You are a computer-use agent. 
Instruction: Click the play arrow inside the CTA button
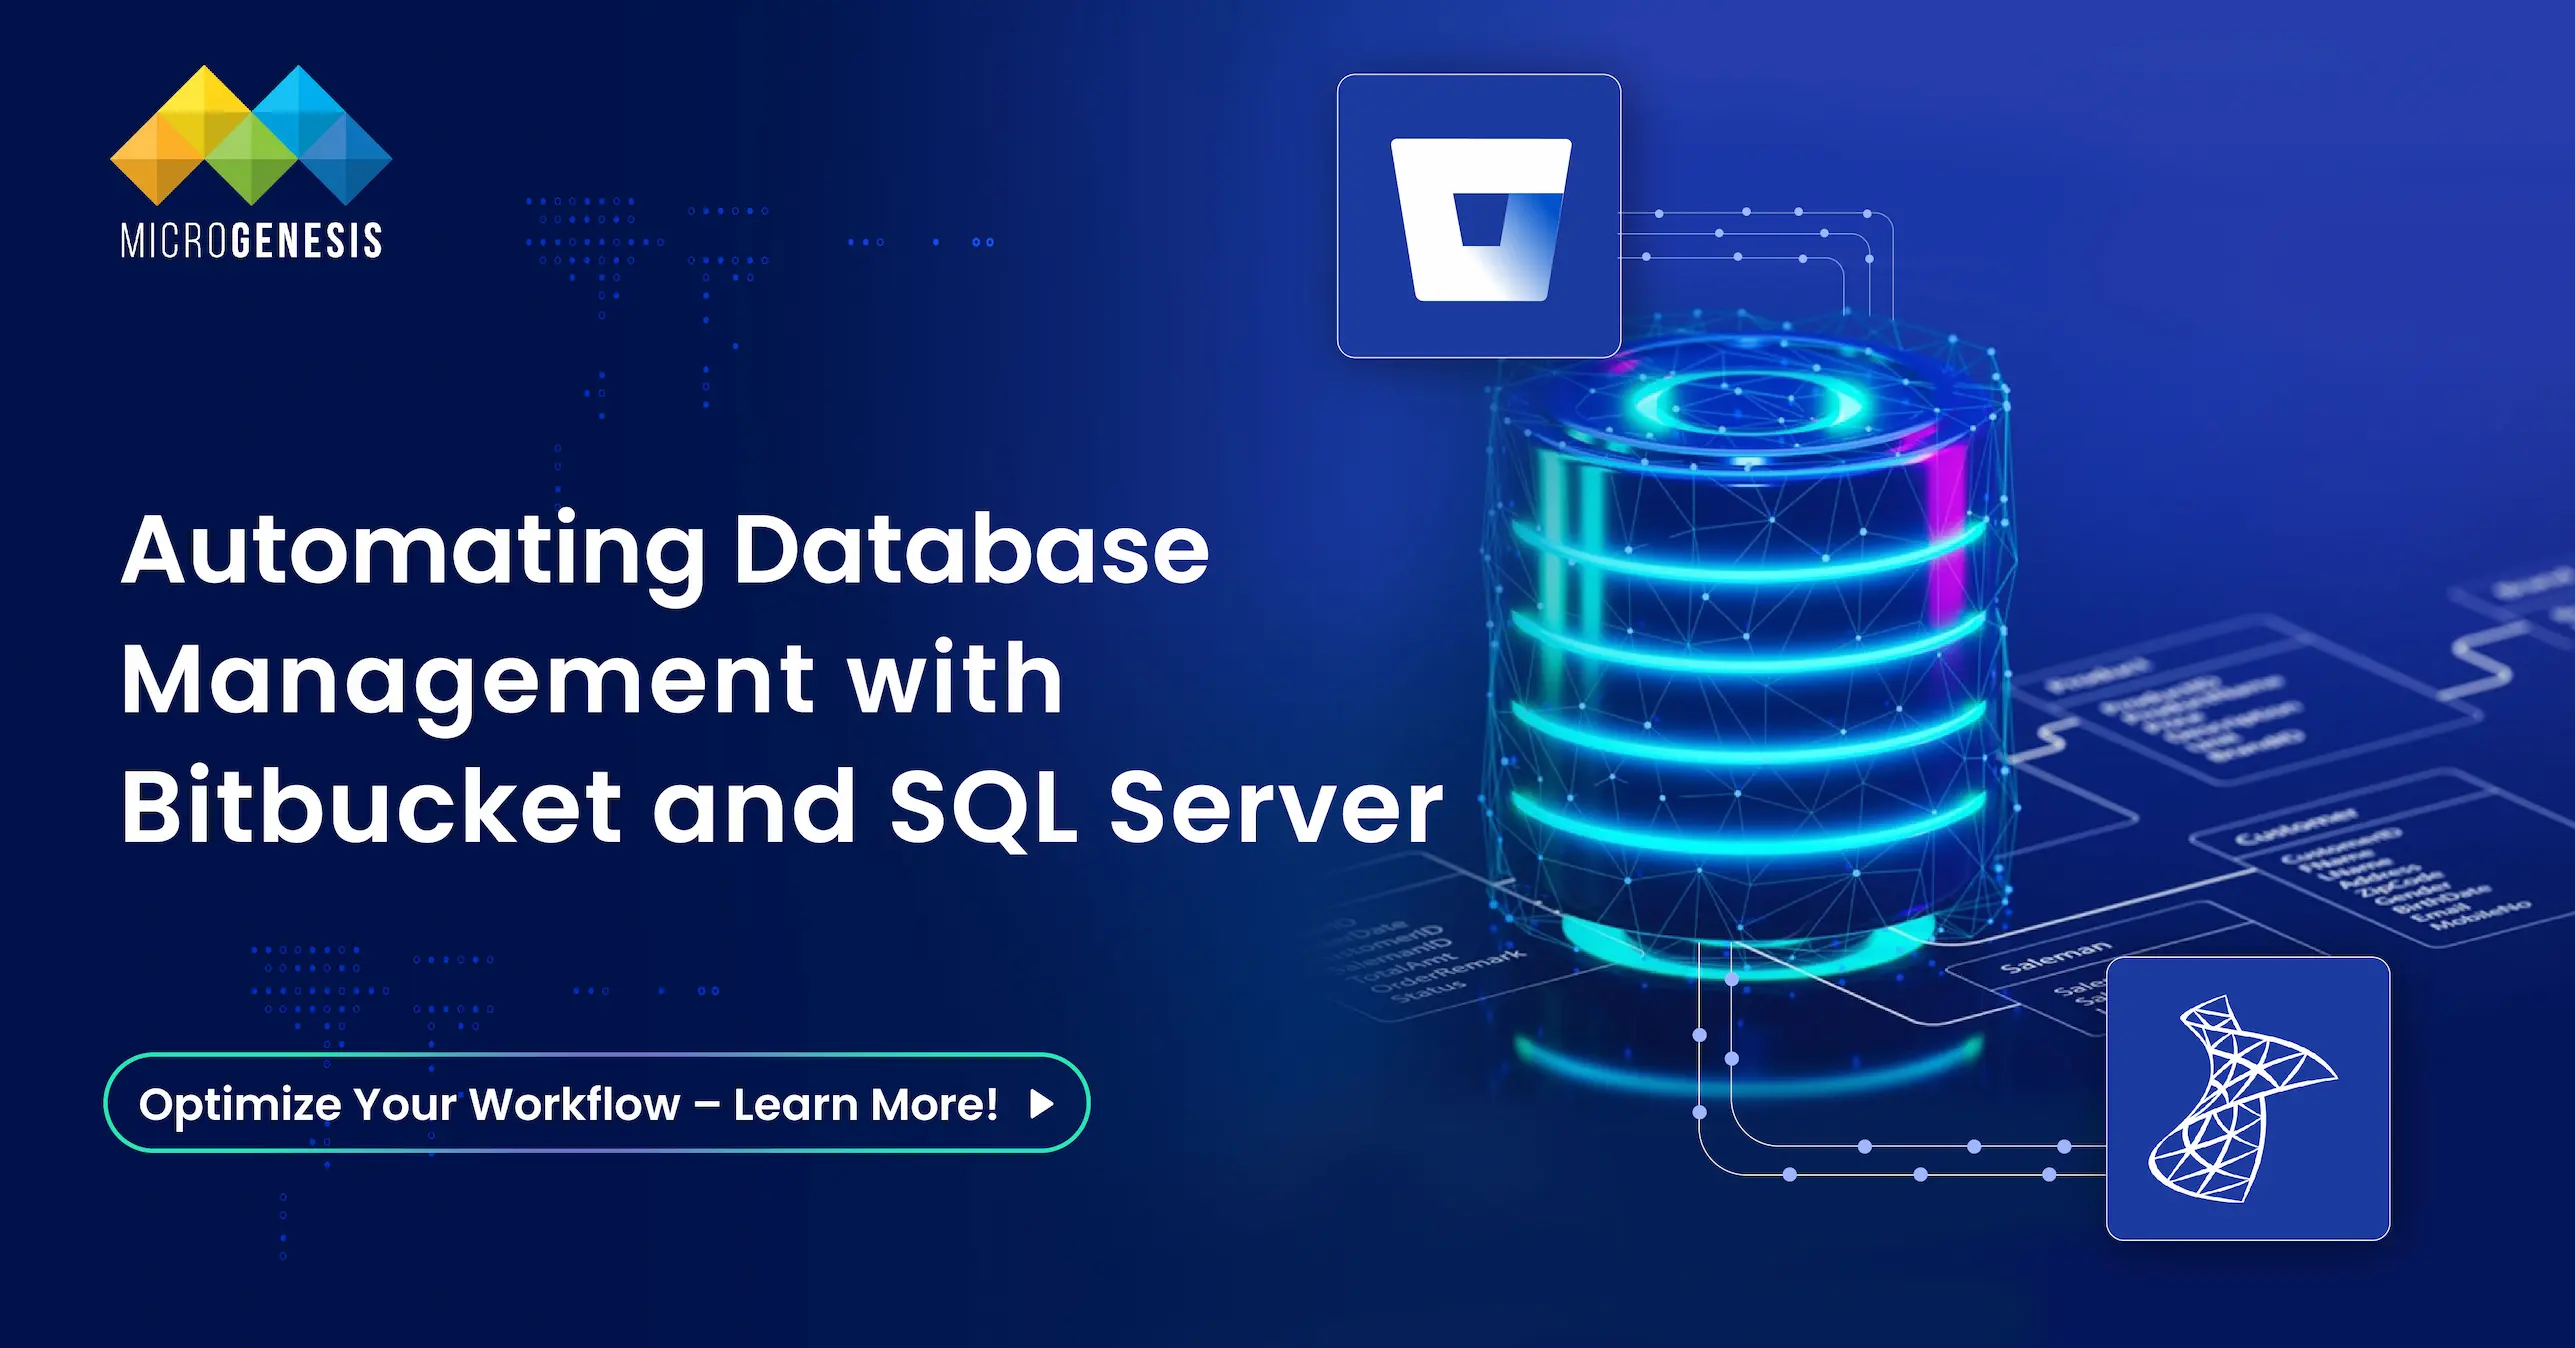(1040, 1104)
